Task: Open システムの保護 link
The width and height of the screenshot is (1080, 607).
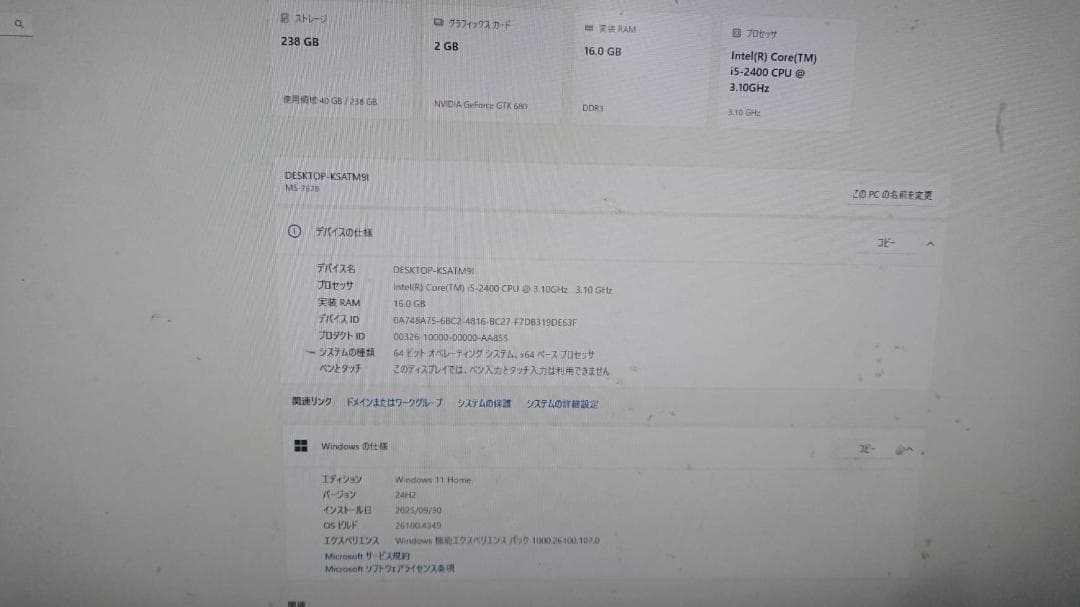Action: pyautogui.click(x=484, y=404)
